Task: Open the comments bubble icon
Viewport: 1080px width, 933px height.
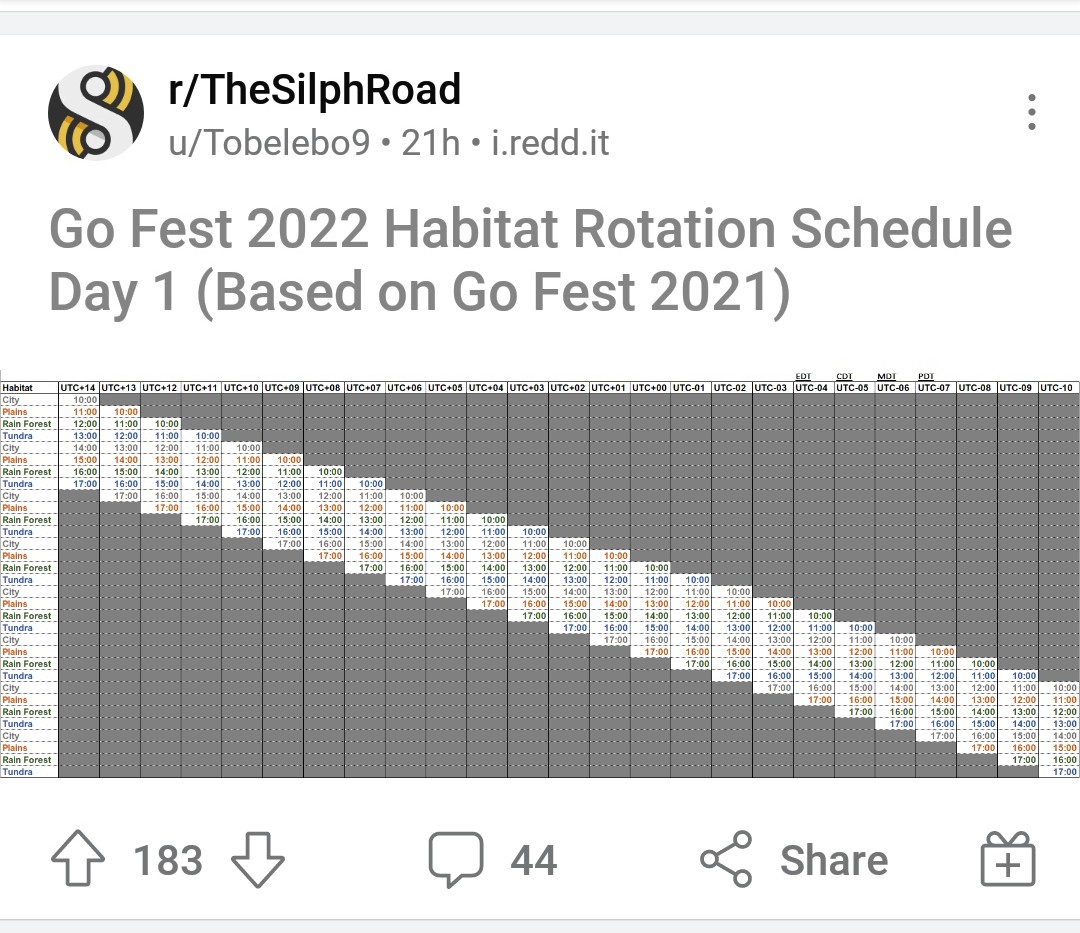Action: [x=456, y=859]
